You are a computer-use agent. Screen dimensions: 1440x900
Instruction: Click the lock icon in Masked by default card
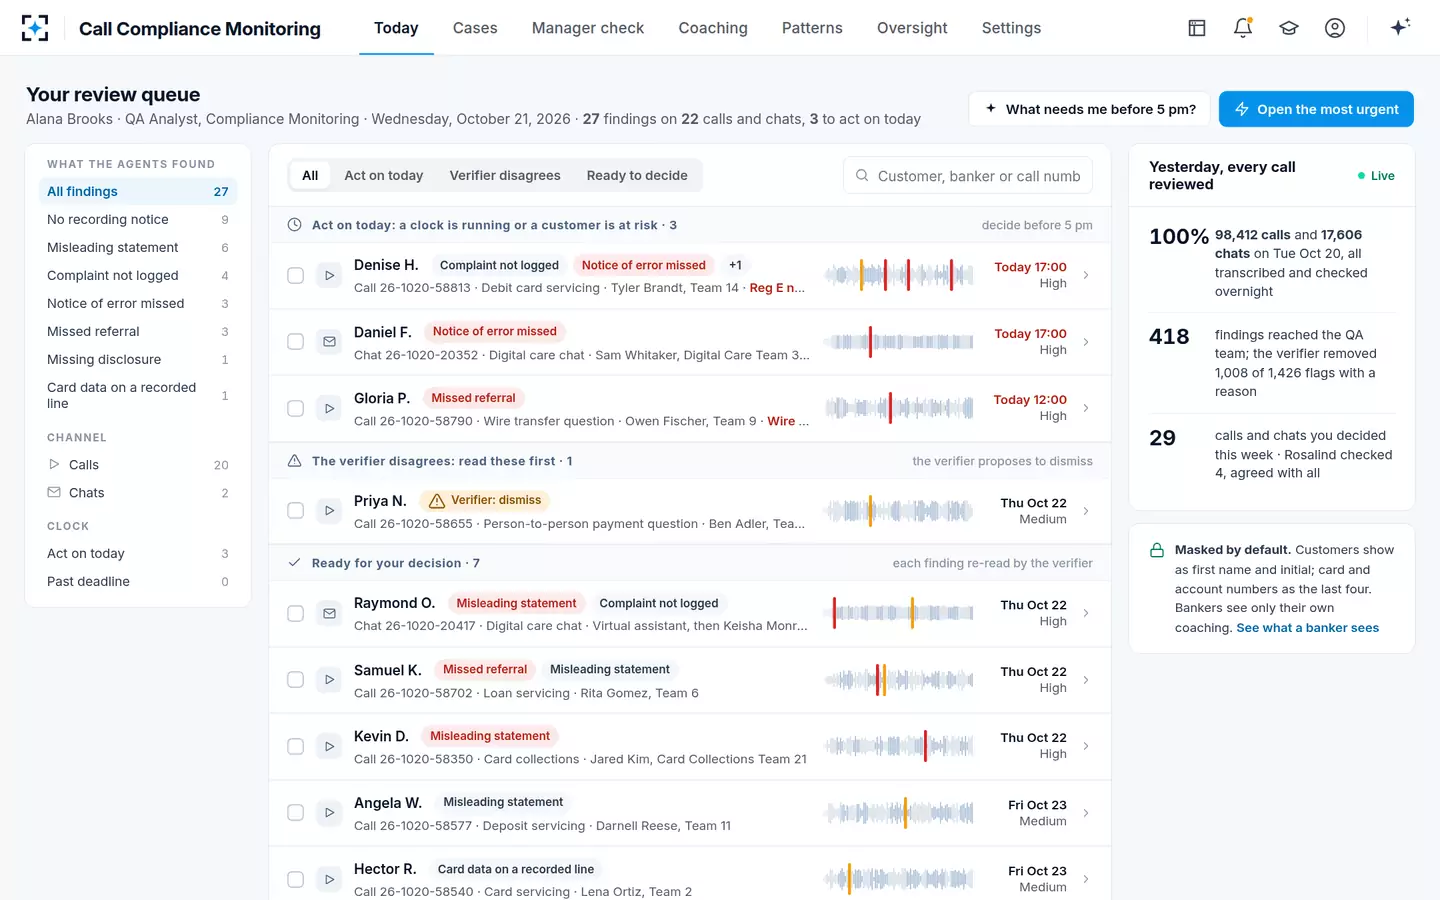coord(1157,550)
